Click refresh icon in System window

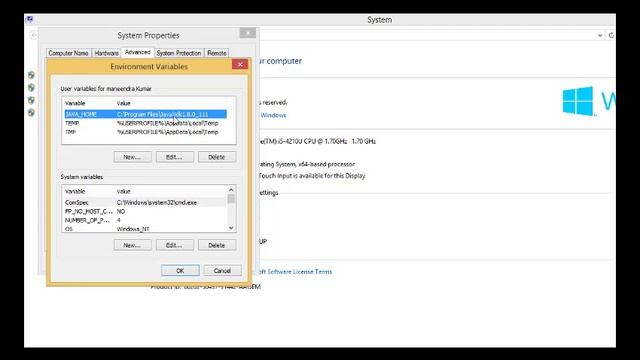(x=611, y=36)
